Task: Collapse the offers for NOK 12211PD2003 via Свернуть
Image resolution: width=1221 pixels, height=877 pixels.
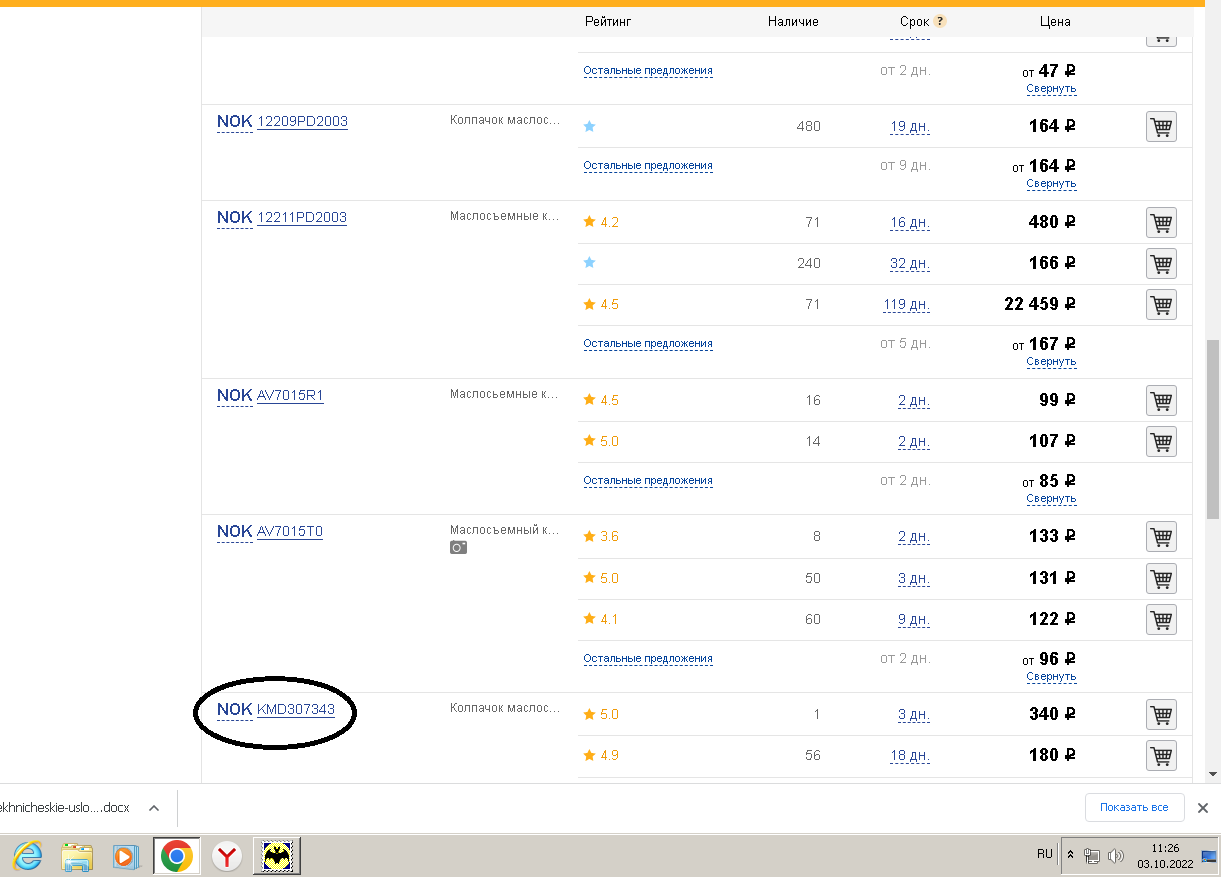Action: pyautogui.click(x=1050, y=362)
